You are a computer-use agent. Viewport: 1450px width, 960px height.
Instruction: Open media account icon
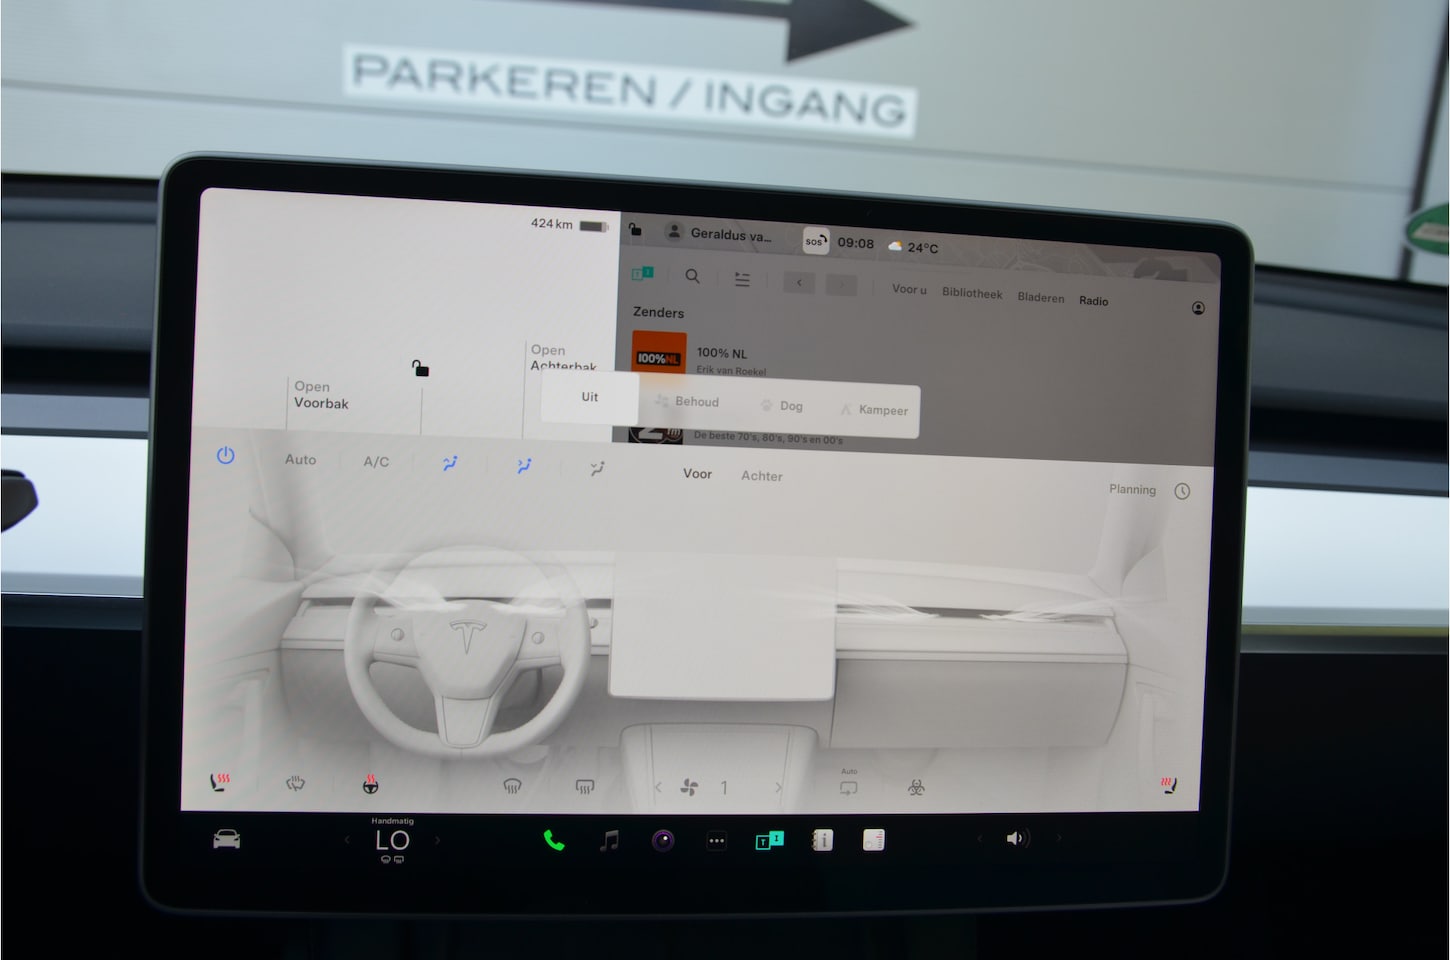pos(1198,308)
